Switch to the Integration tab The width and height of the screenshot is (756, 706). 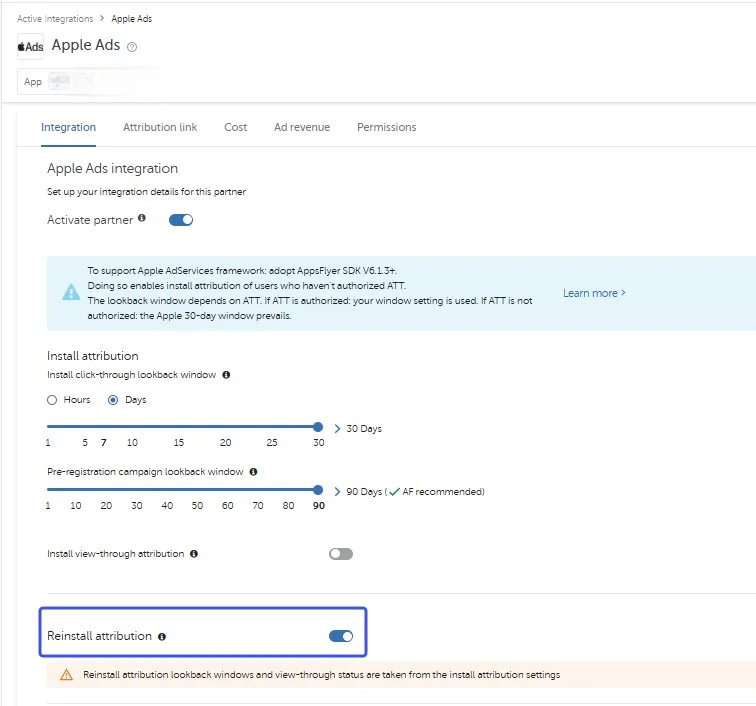(68, 127)
